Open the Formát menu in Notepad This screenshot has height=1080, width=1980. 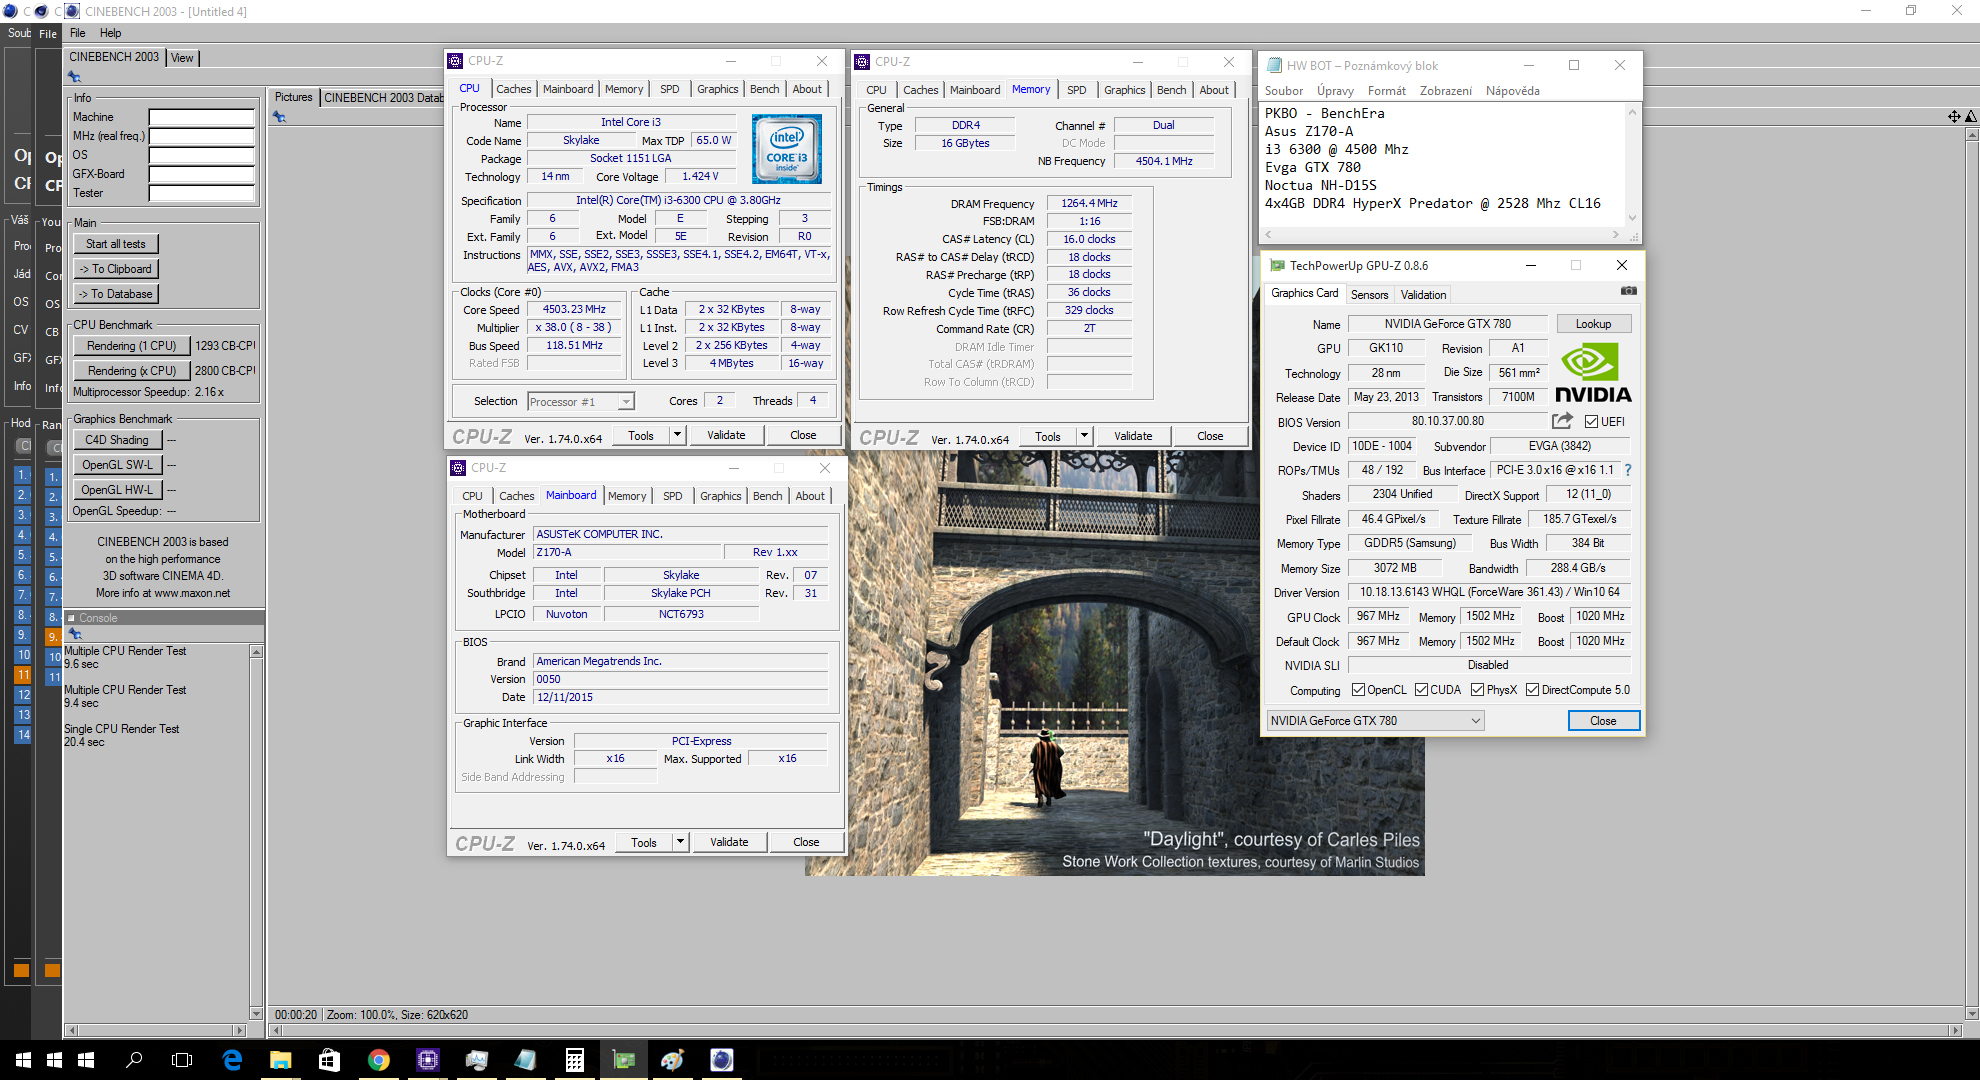pyautogui.click(x=1386, y=91)
